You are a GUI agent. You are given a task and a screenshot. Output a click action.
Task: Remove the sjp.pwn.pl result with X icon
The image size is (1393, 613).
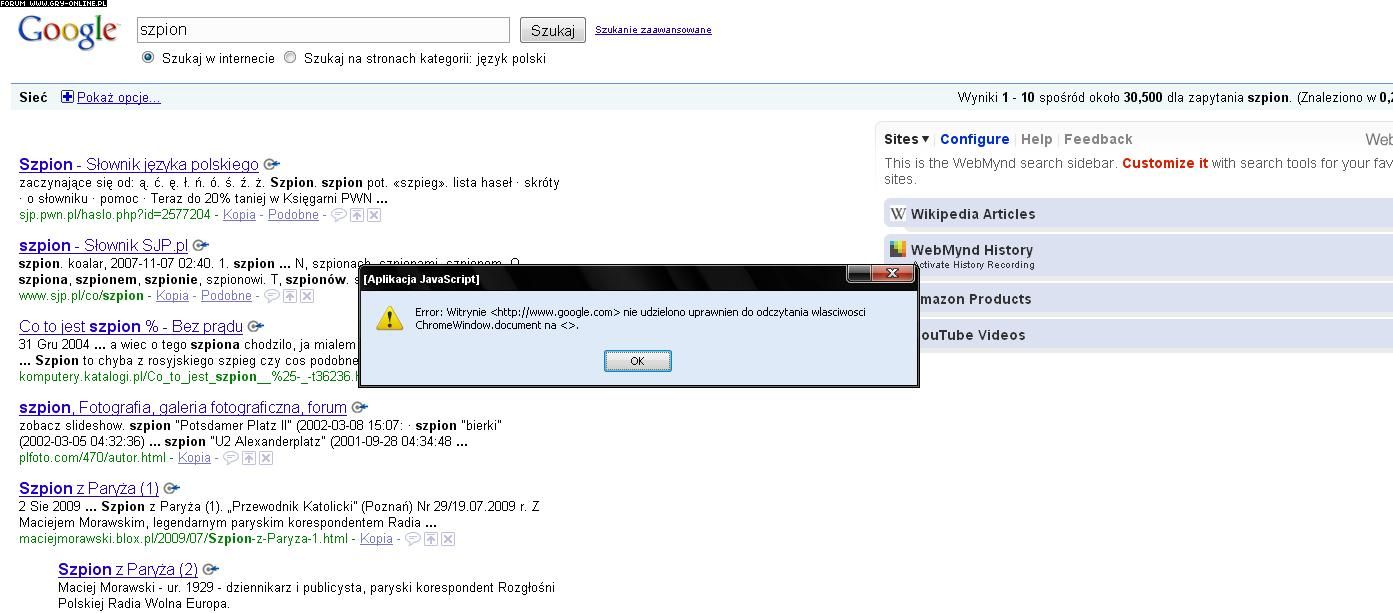tap(373, 215)
